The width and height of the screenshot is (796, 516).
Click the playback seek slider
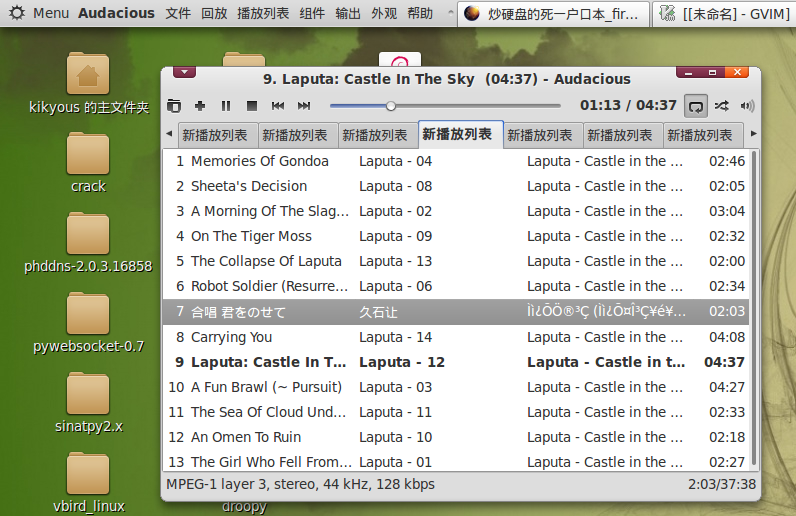[445, 106]
